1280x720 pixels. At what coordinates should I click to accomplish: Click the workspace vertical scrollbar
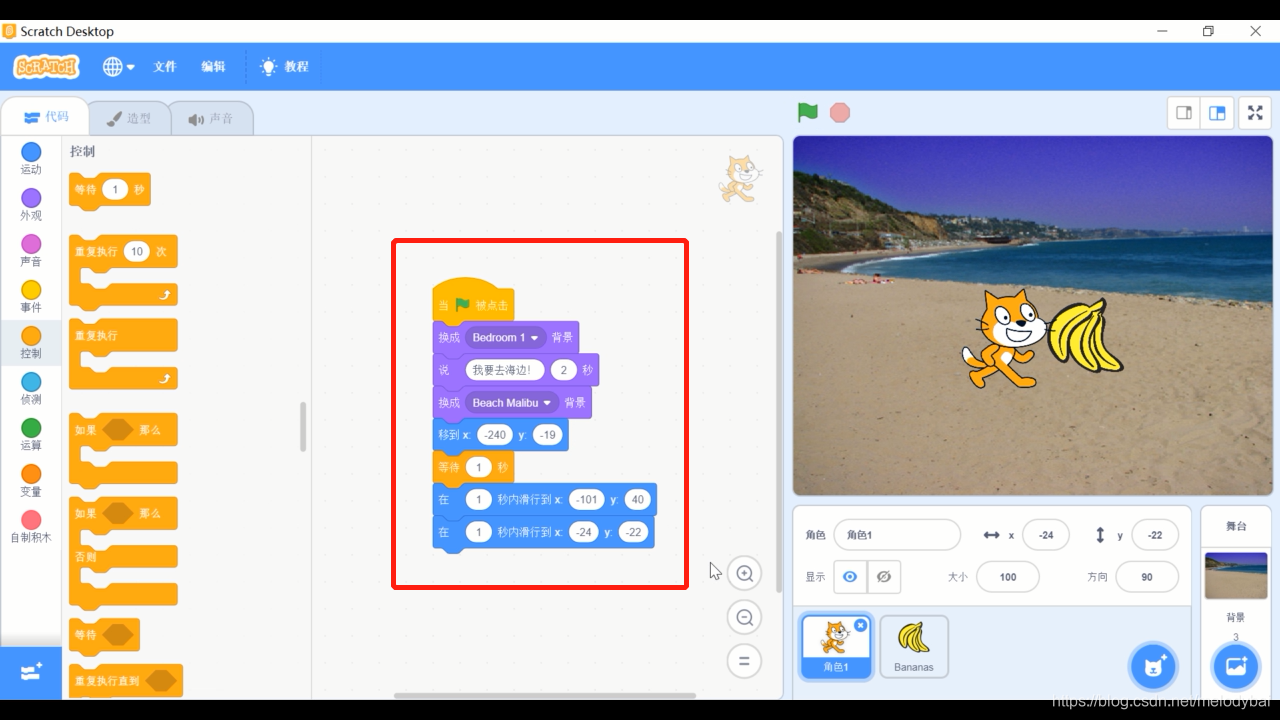point(779,412)
